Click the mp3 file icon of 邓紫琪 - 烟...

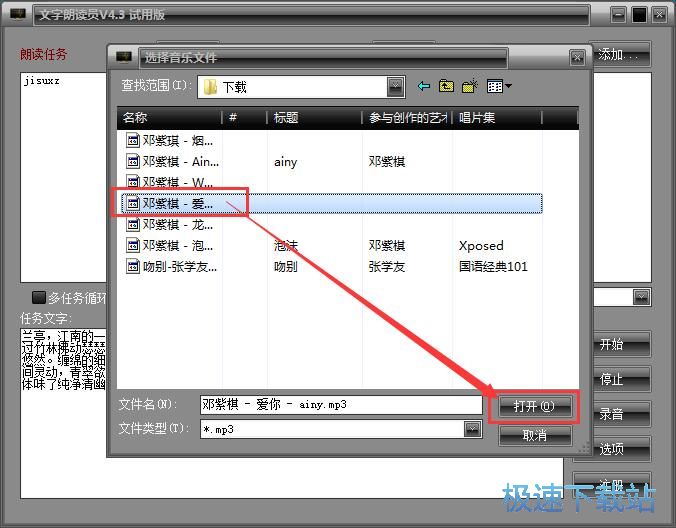coord(133,140)
